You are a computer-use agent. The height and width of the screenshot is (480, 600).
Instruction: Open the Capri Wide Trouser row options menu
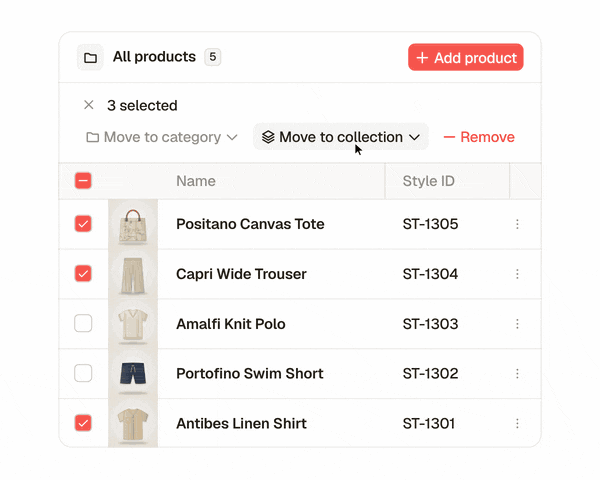pos(517,274)
